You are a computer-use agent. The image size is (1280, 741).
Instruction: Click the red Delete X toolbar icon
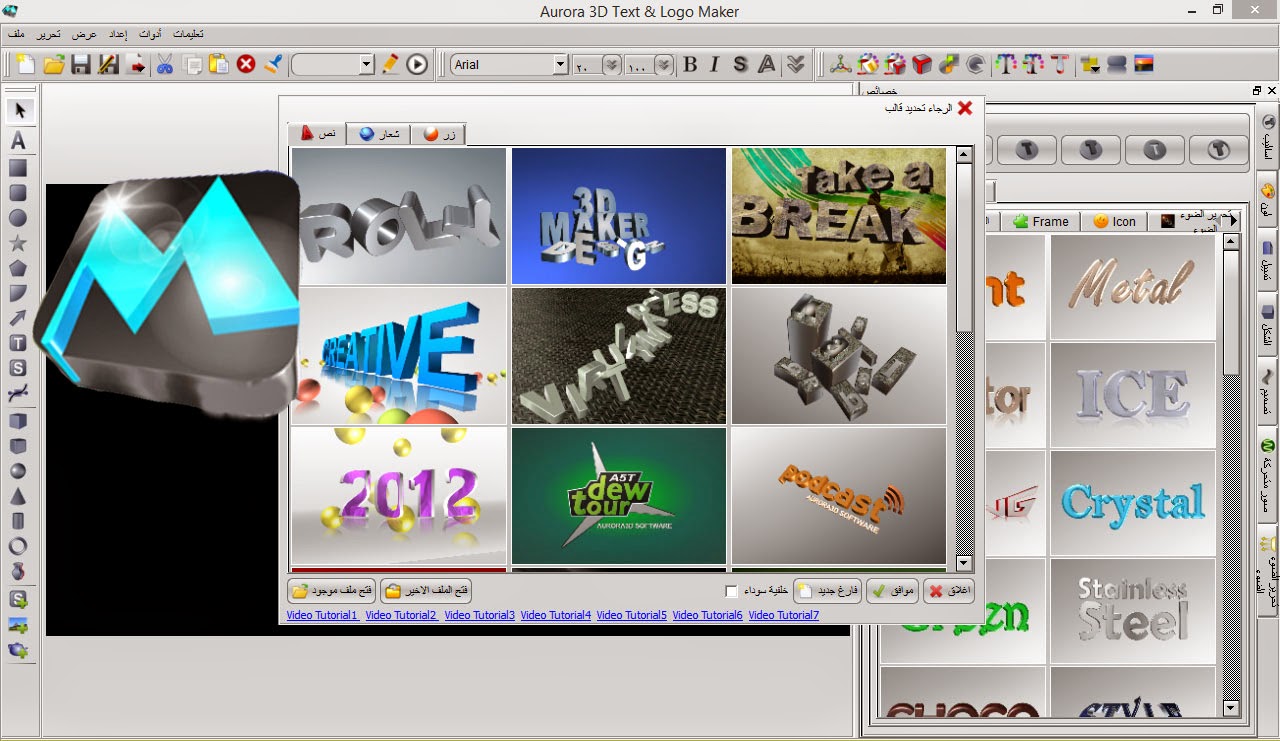click(x=246, y=64)
